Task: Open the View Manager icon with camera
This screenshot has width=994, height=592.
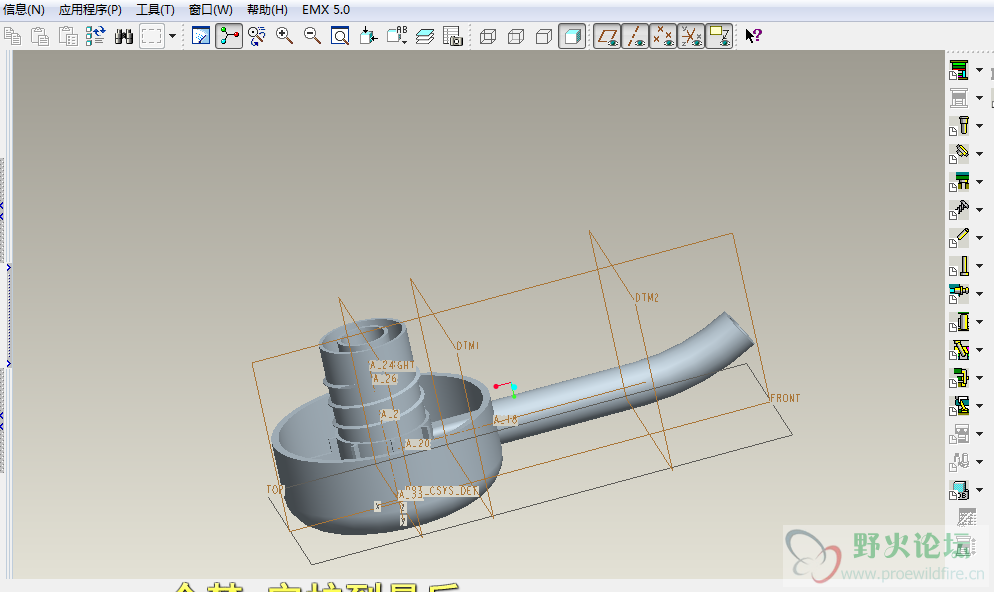Action: coord(453,36)
